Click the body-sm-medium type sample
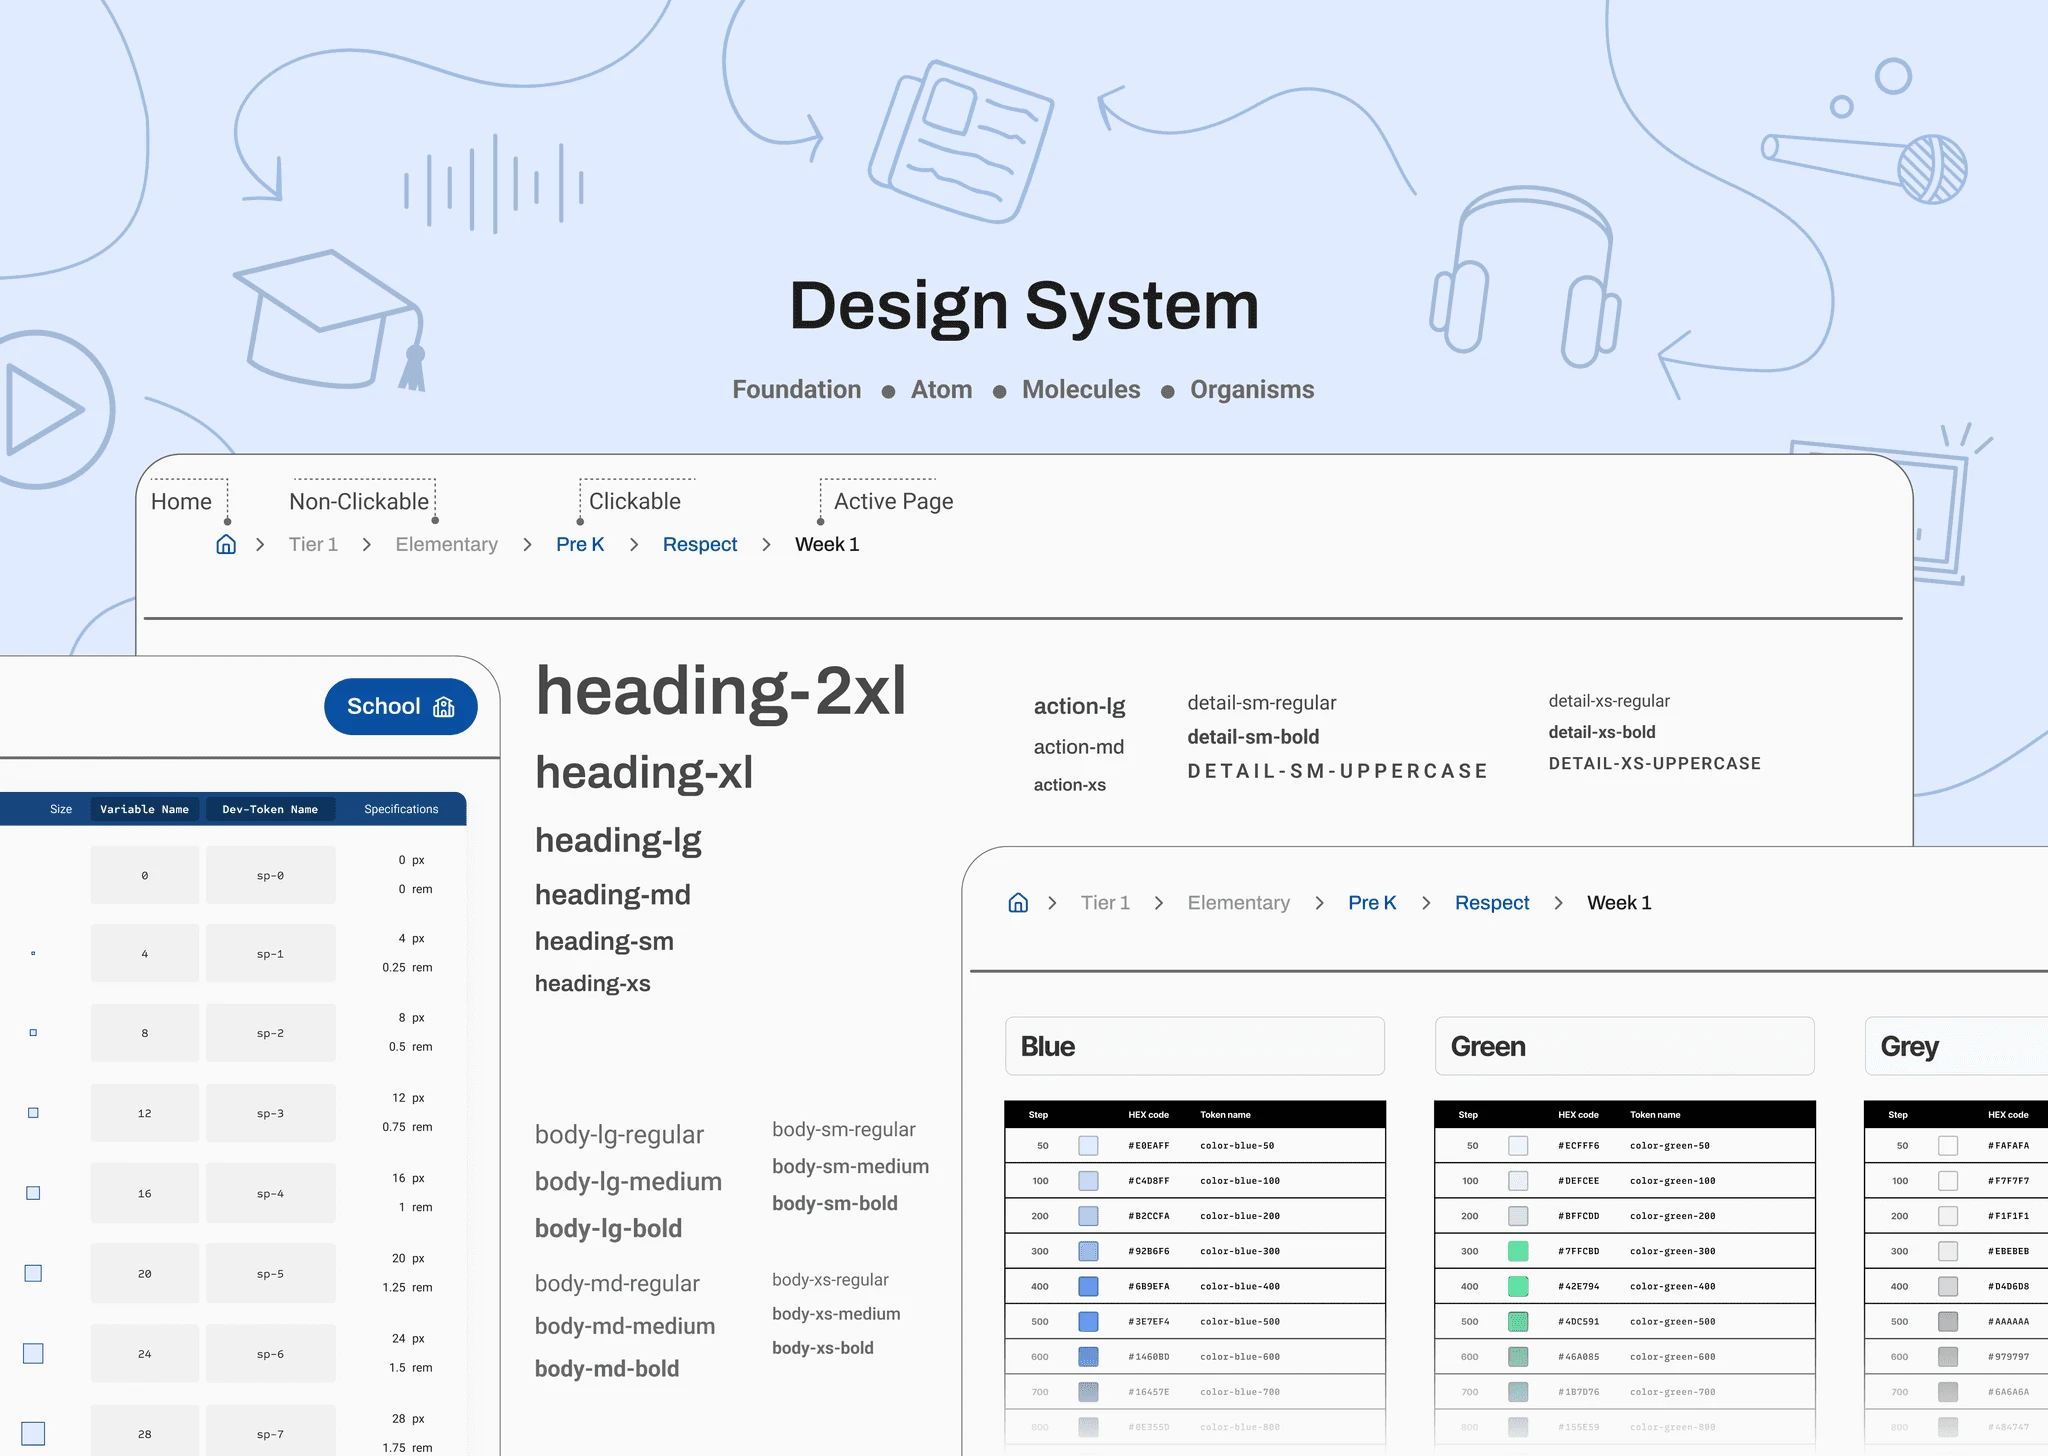The height and width of the screenshot is (1456, 2048). (850, 1166)
